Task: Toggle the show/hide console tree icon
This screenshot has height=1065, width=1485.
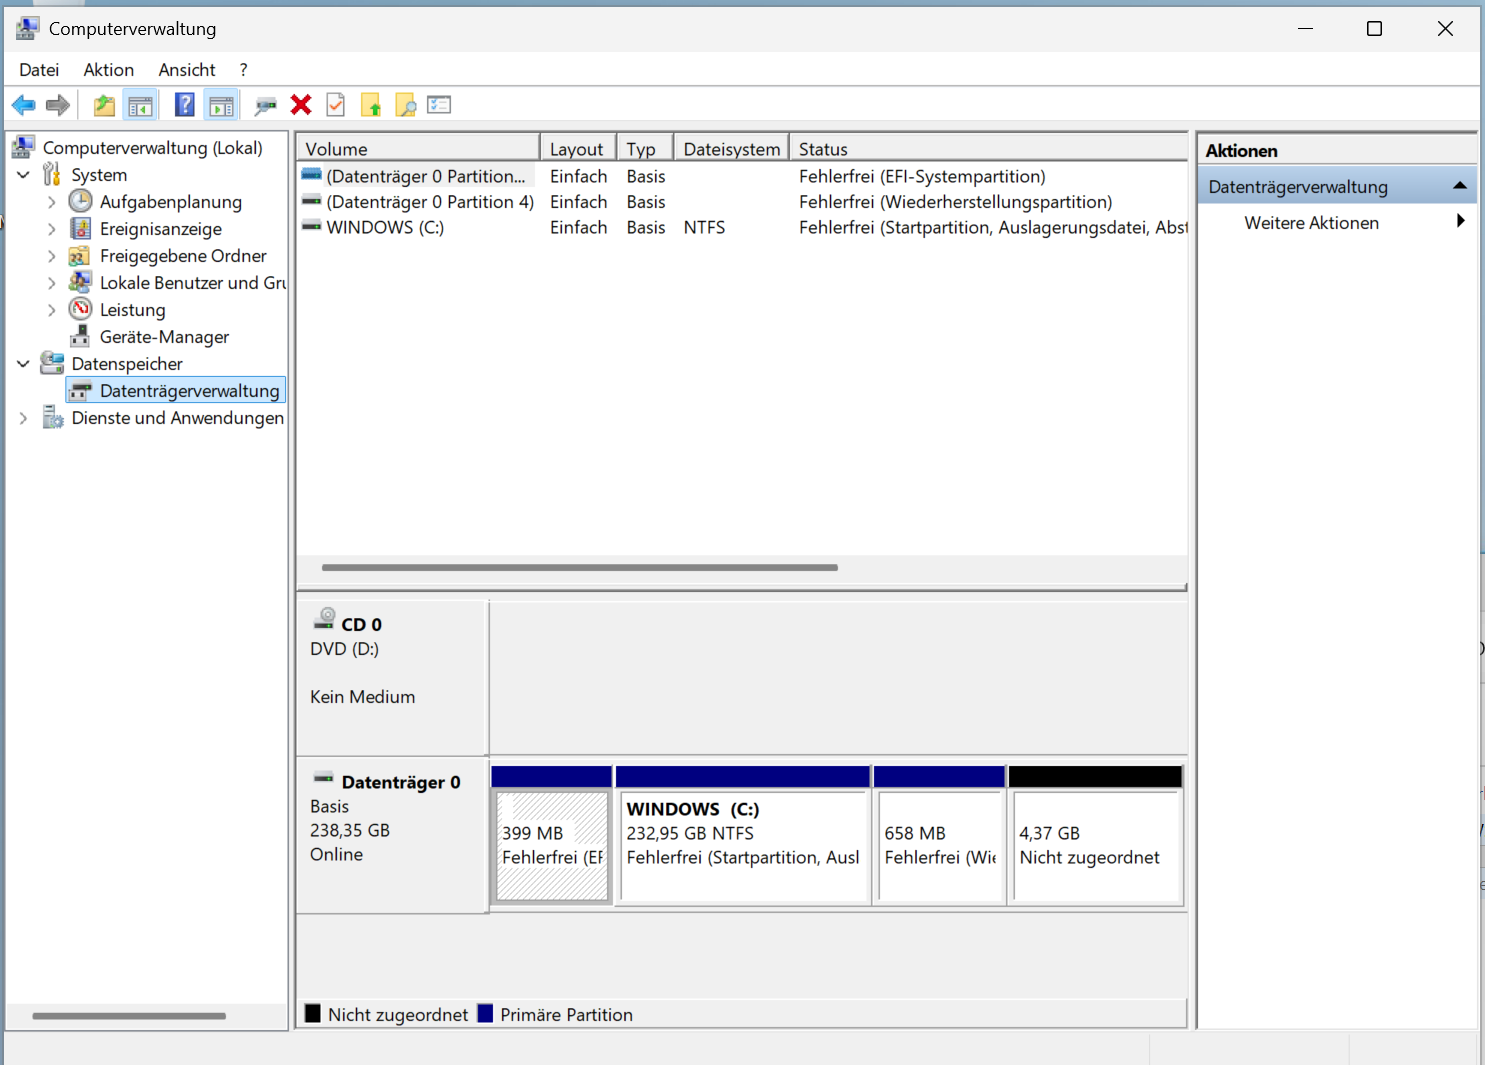Action: click(x=141, y=105)
